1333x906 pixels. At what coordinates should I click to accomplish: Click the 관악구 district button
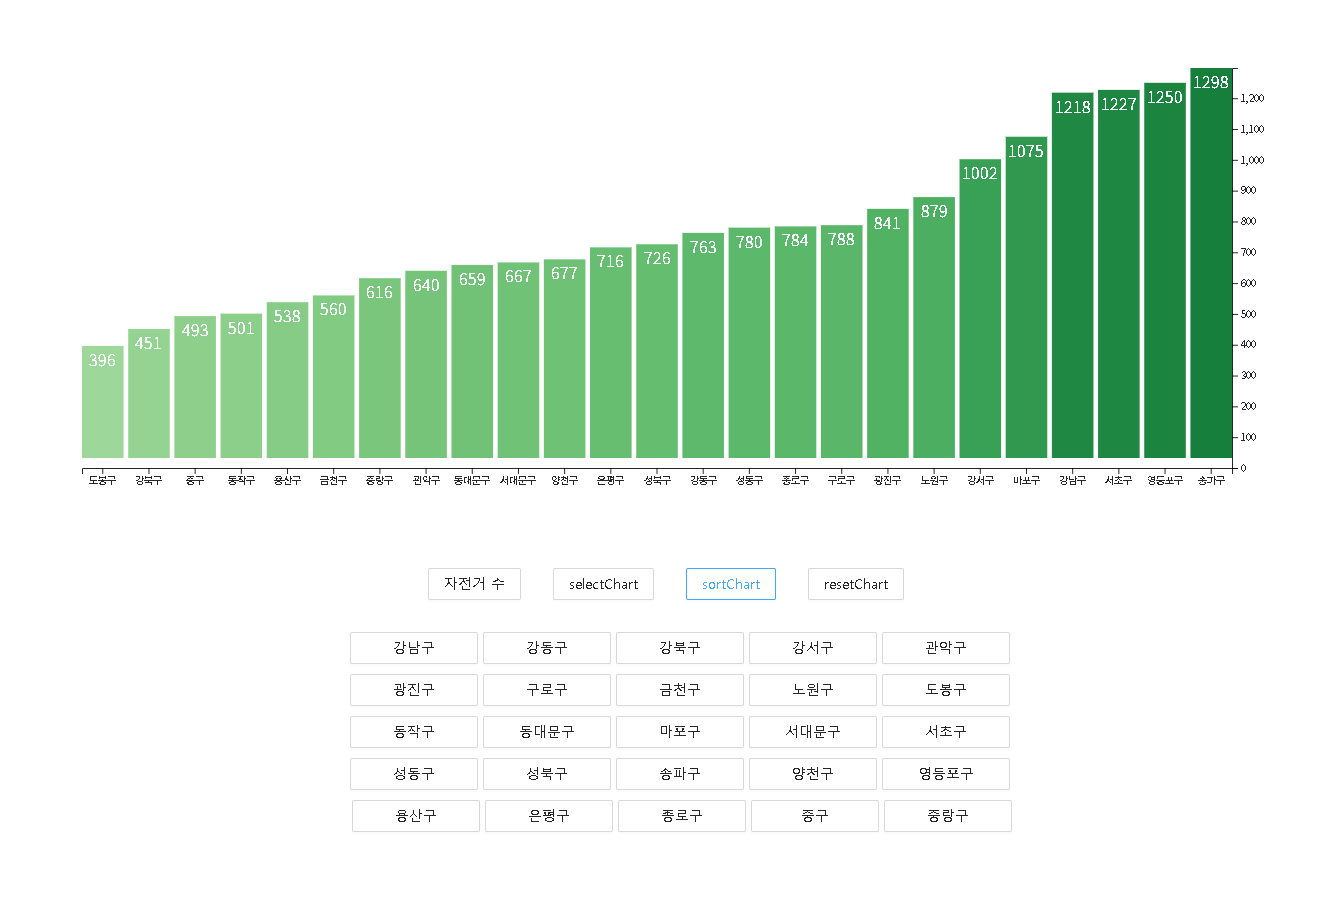[x=945, y=648]
